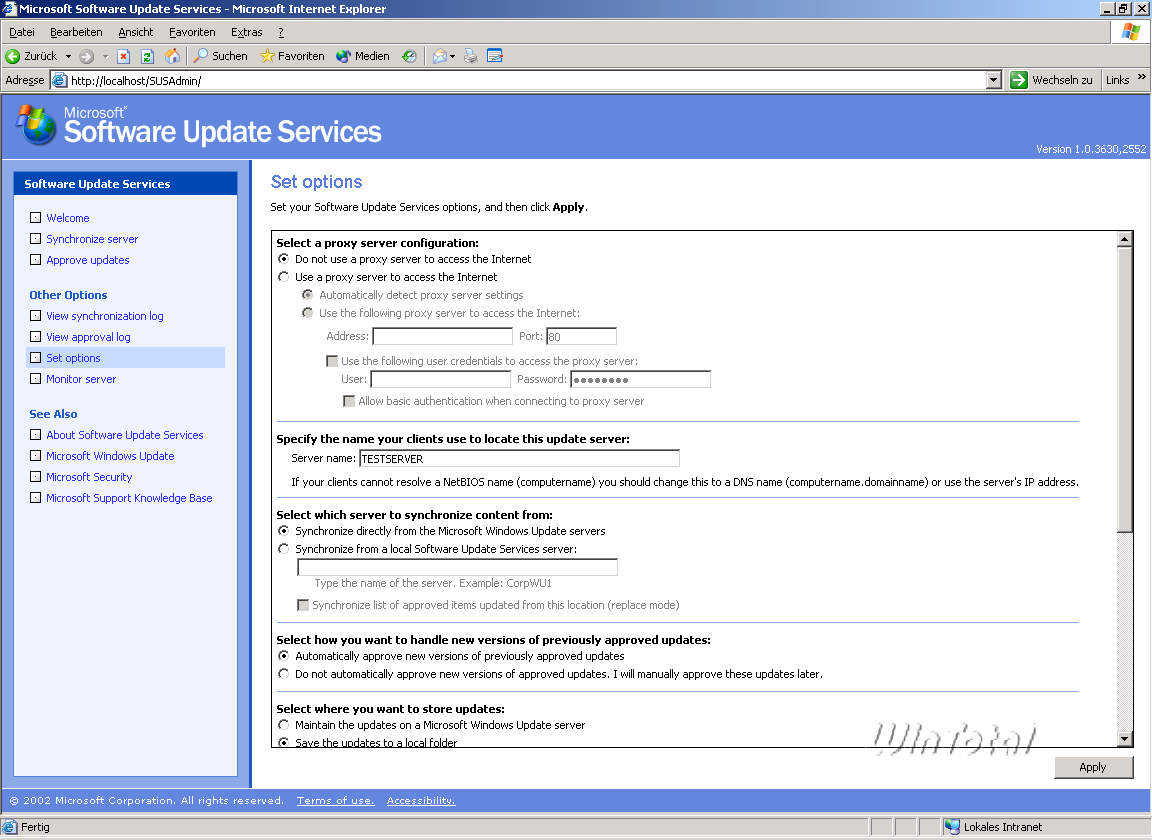Open the Datei menu
The width and height of the screenshot is (1152, 840).
[22, 32]
